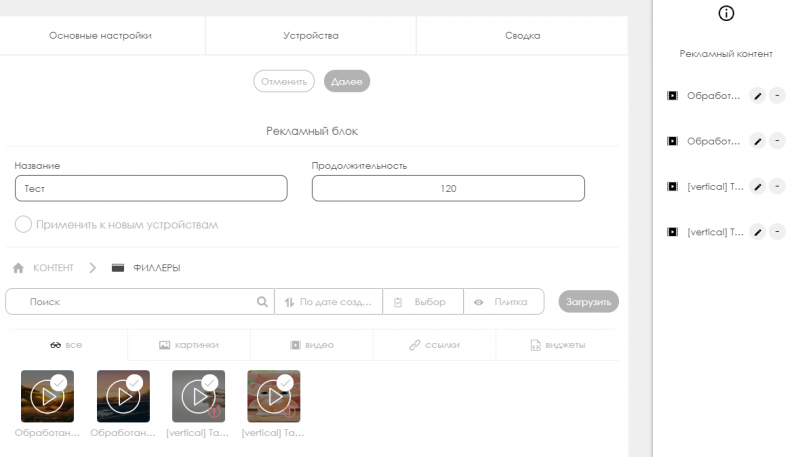Open the second Обработан... video thumbnail
800x457 pixels.
122,398
